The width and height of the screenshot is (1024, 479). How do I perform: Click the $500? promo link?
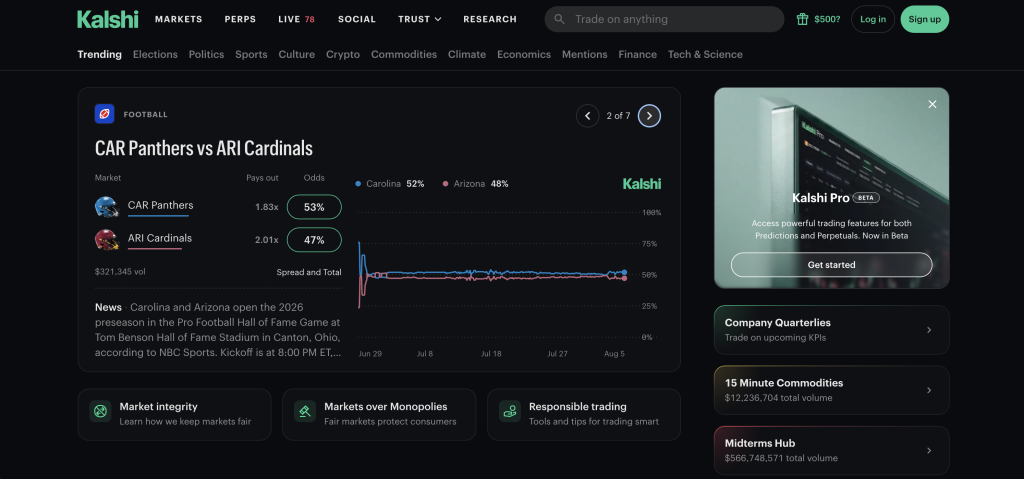pos(827,19)
